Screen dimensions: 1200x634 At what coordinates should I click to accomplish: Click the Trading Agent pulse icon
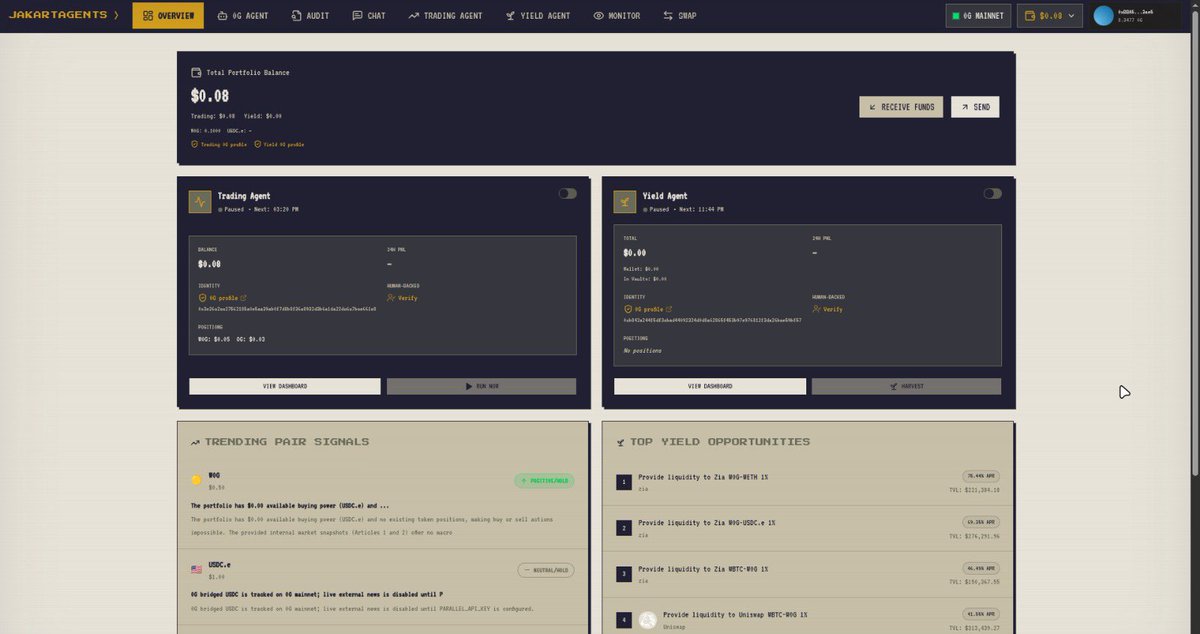pyautogui.click(x=200, y=202)
